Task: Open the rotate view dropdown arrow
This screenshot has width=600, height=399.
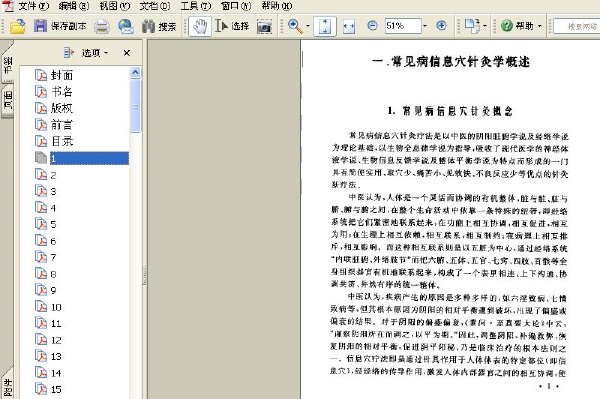Action: tap(485, 26)
